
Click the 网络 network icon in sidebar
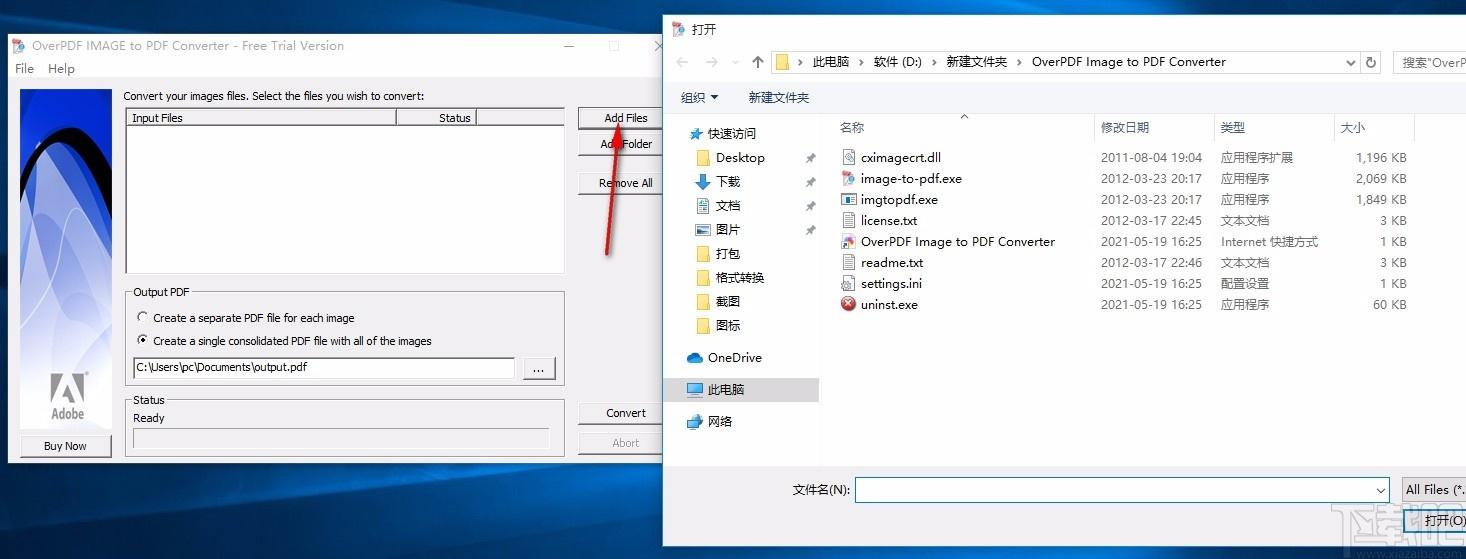pos(695,422)
